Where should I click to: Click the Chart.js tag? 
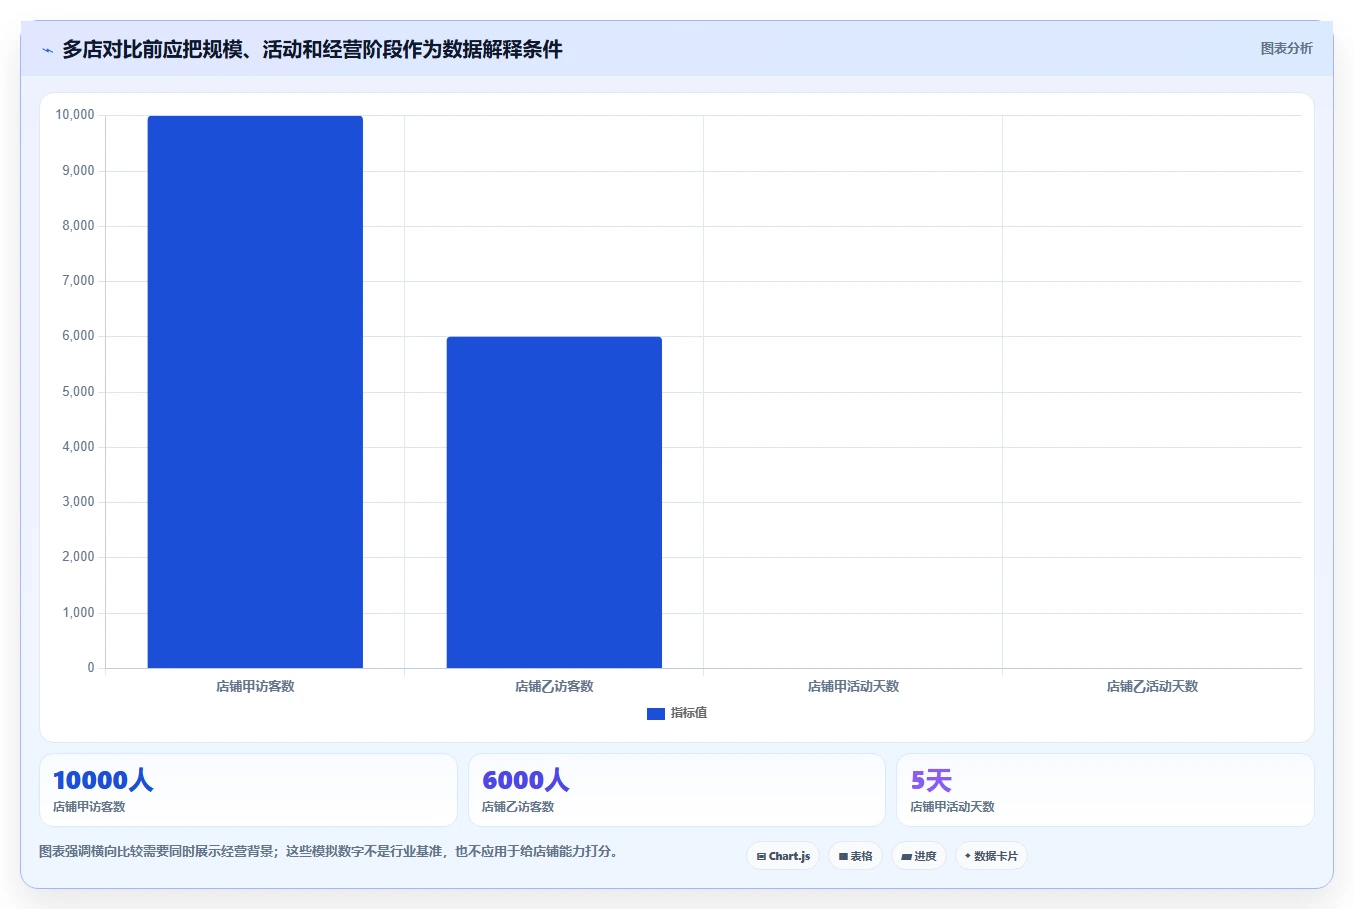pos(783,856)
